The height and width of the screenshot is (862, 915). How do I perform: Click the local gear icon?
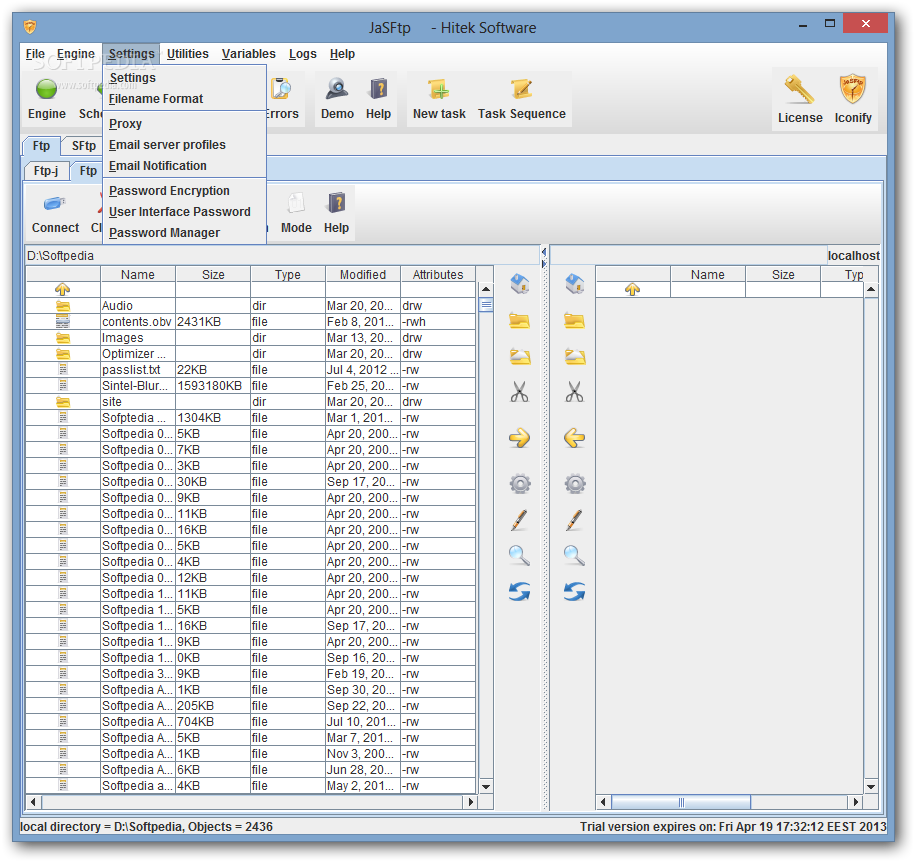[519, 484]
